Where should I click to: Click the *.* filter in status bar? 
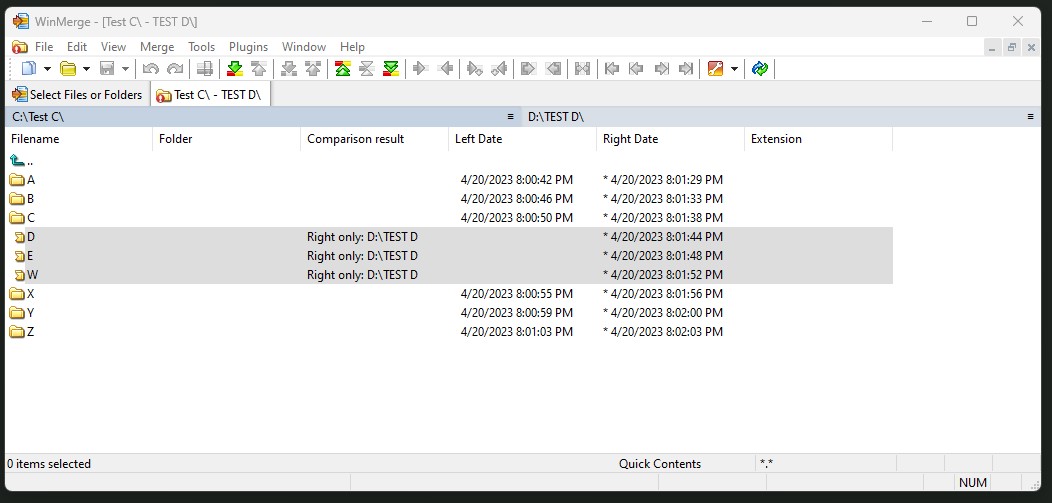click(767, 463)
